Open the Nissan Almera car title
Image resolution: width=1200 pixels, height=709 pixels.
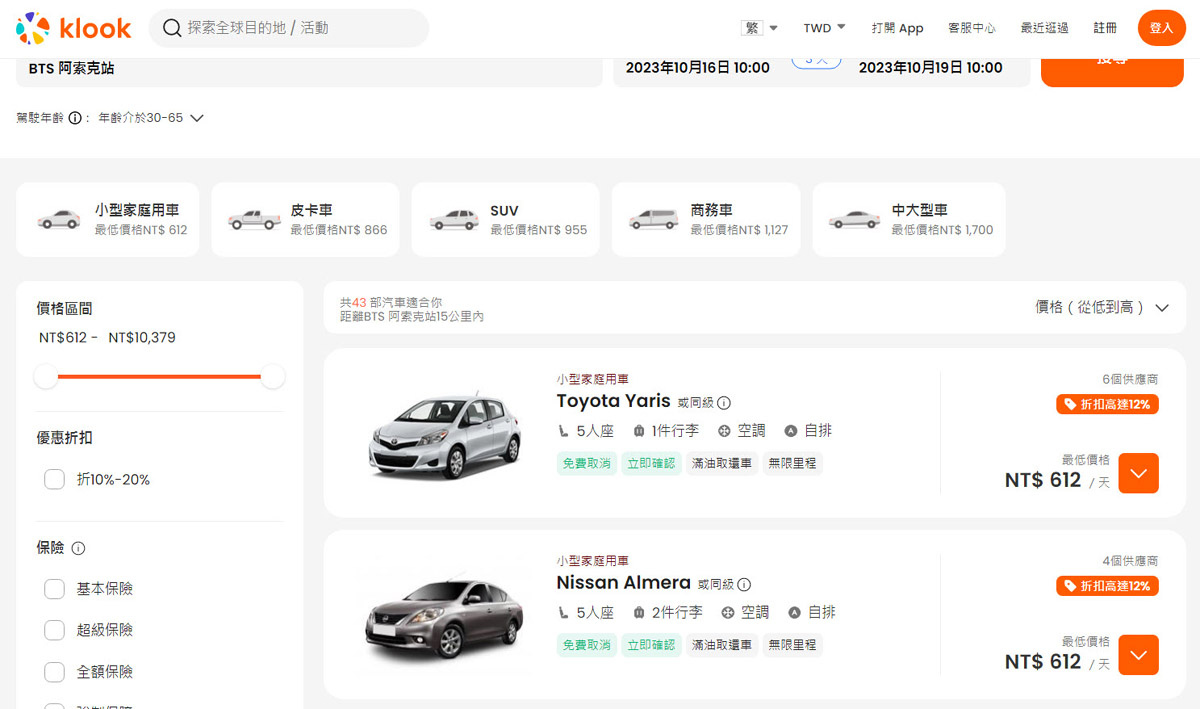click(623, 582)
